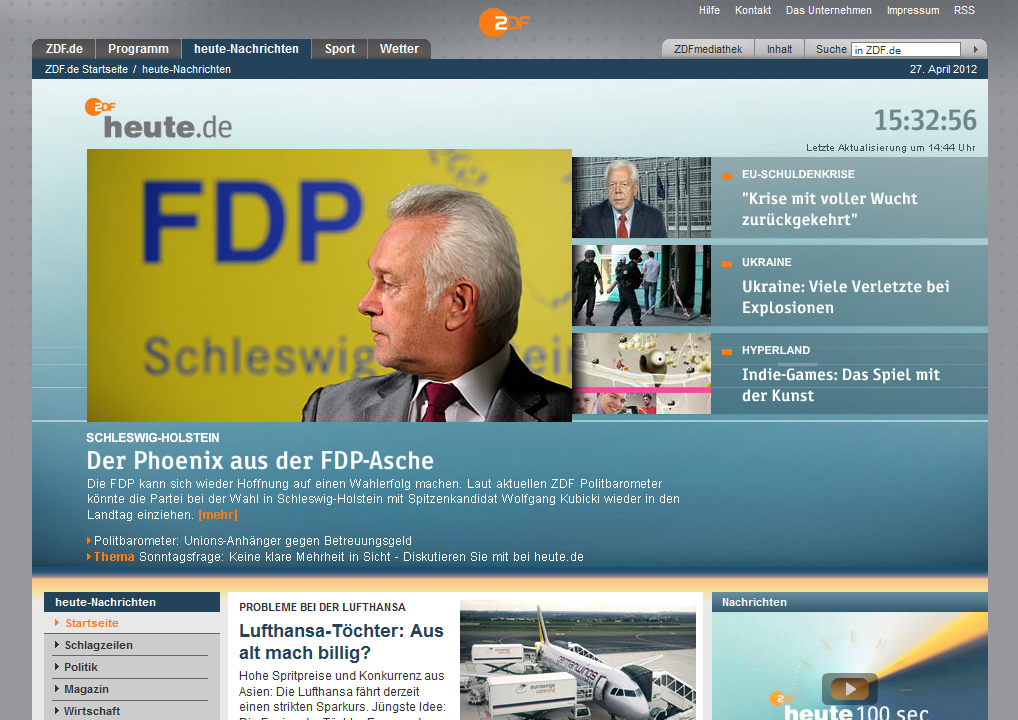
Task: Click the Nachrichten panel header
Action: [x=850, y=602]
